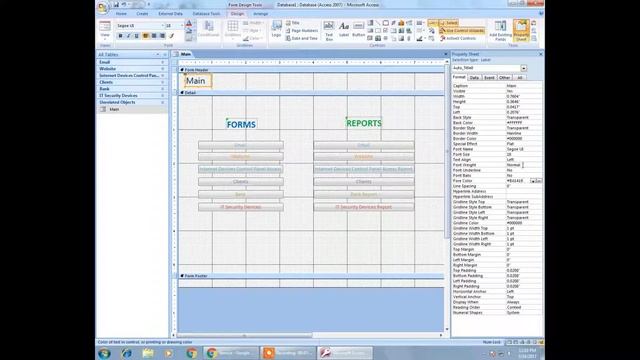
Task: Click the Title button
Action: (293, 23)
